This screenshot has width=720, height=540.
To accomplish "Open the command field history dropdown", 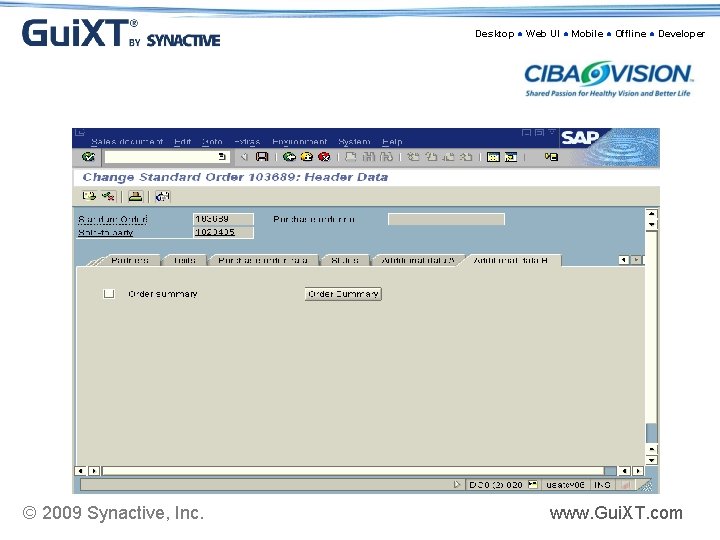I will pyautogui.click(x=222, y=157).
